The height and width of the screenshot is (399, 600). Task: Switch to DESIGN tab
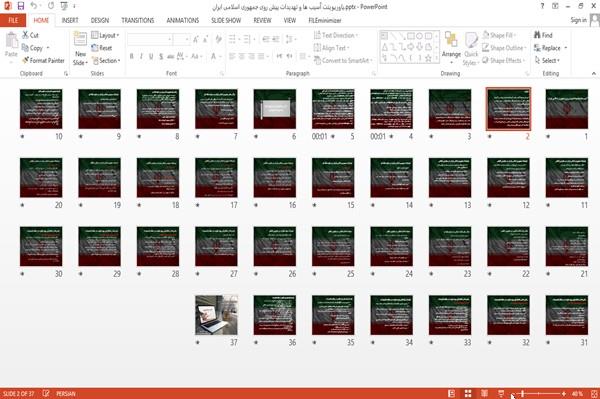pyautogui.click(x=100, y=20)
